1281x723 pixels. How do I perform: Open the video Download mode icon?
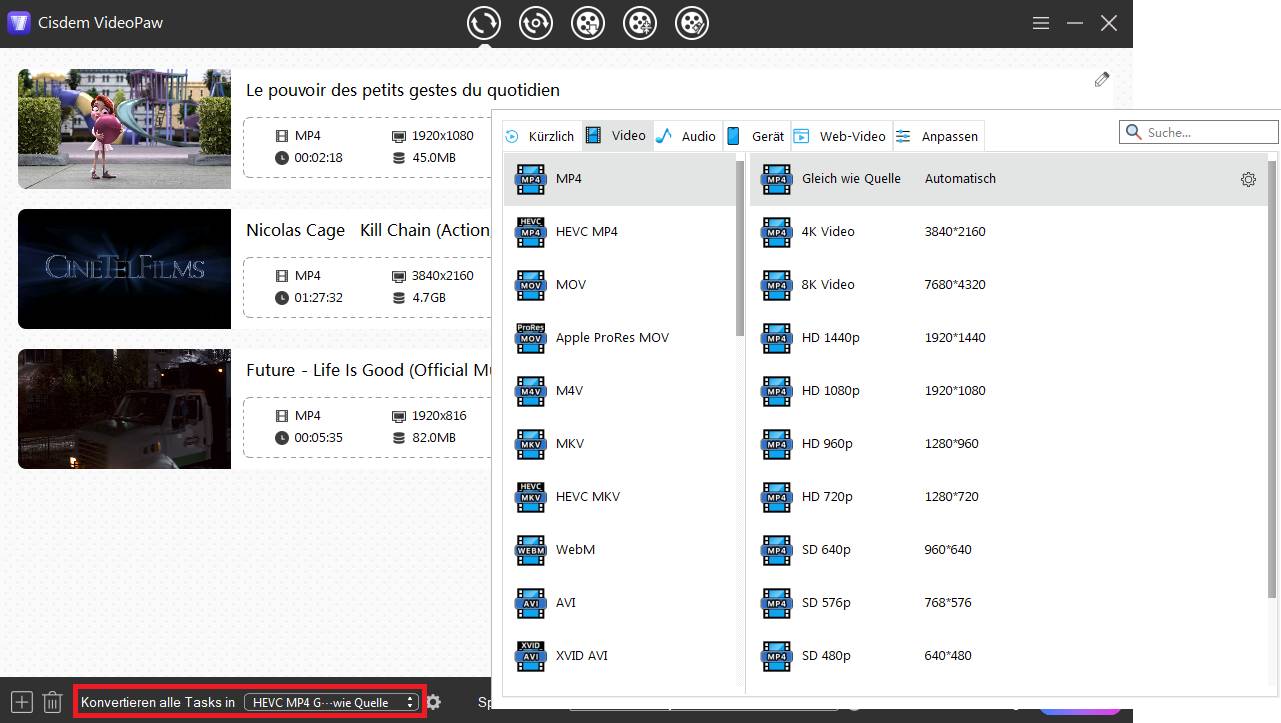pos(588,23)
